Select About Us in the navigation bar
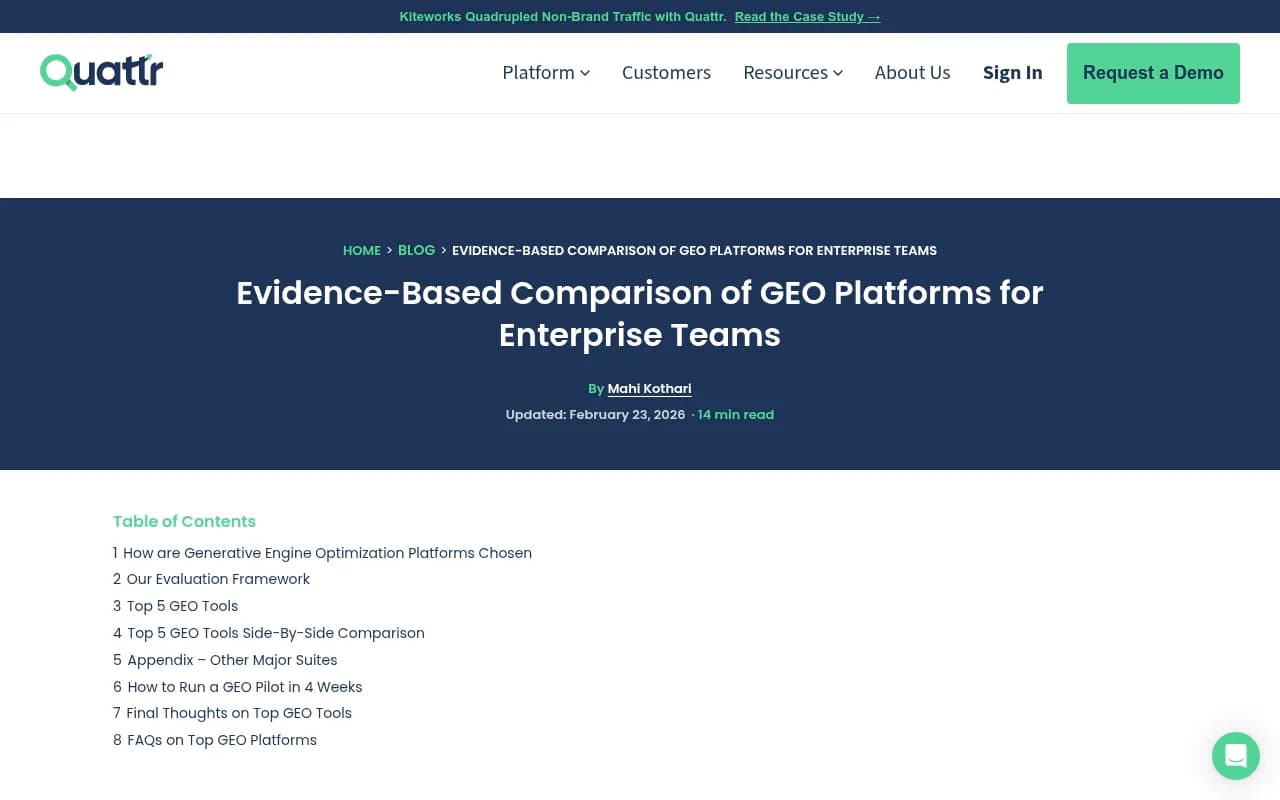Viewport: 1280px width, 800px height. [x=912, y=72]
